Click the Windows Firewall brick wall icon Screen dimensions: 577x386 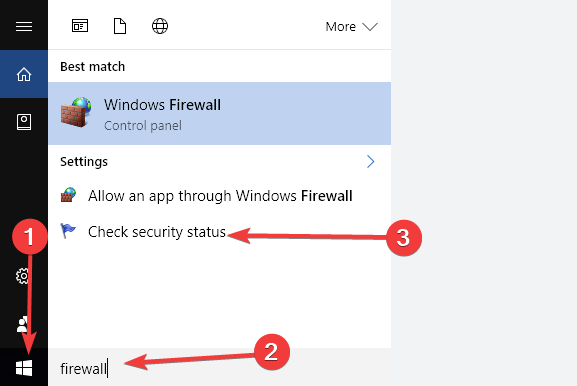pyautogui.click(x=76, y=112)
